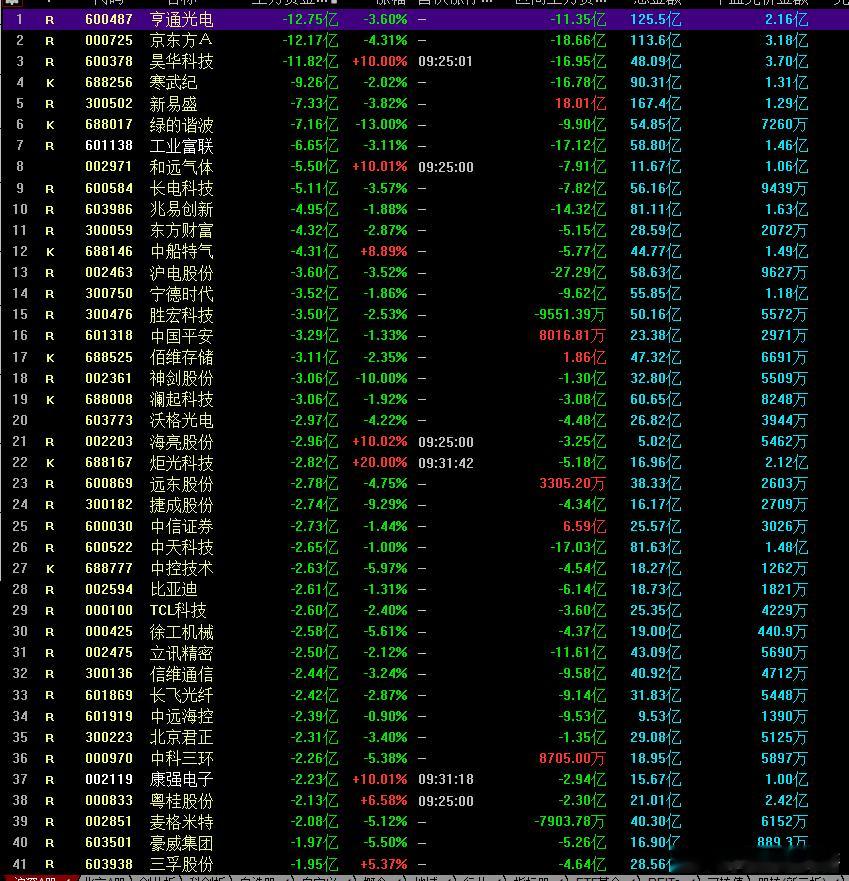This screenshot has height=881, width=849.
Task: Select the 远东股份 stock name
Action: coord(181,483)
